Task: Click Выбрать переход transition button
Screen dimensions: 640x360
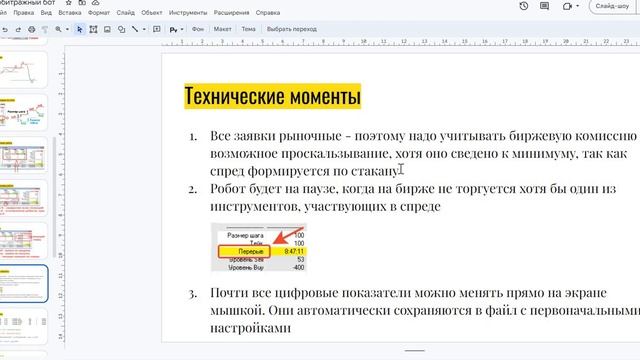Action: 292,29
